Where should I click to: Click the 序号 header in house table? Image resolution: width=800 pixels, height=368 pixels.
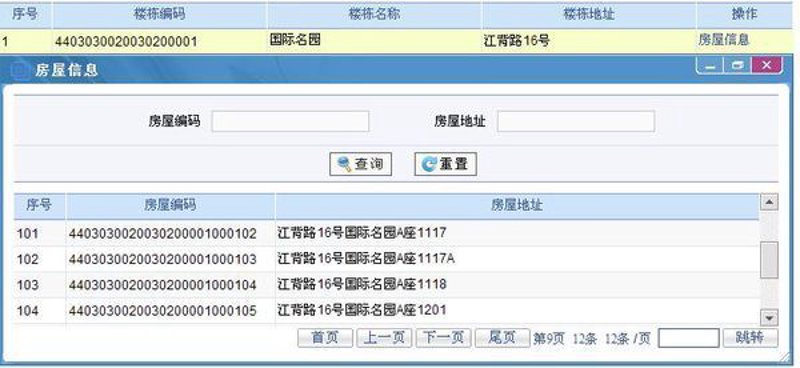pyautogui.click(x=39, y=206)
